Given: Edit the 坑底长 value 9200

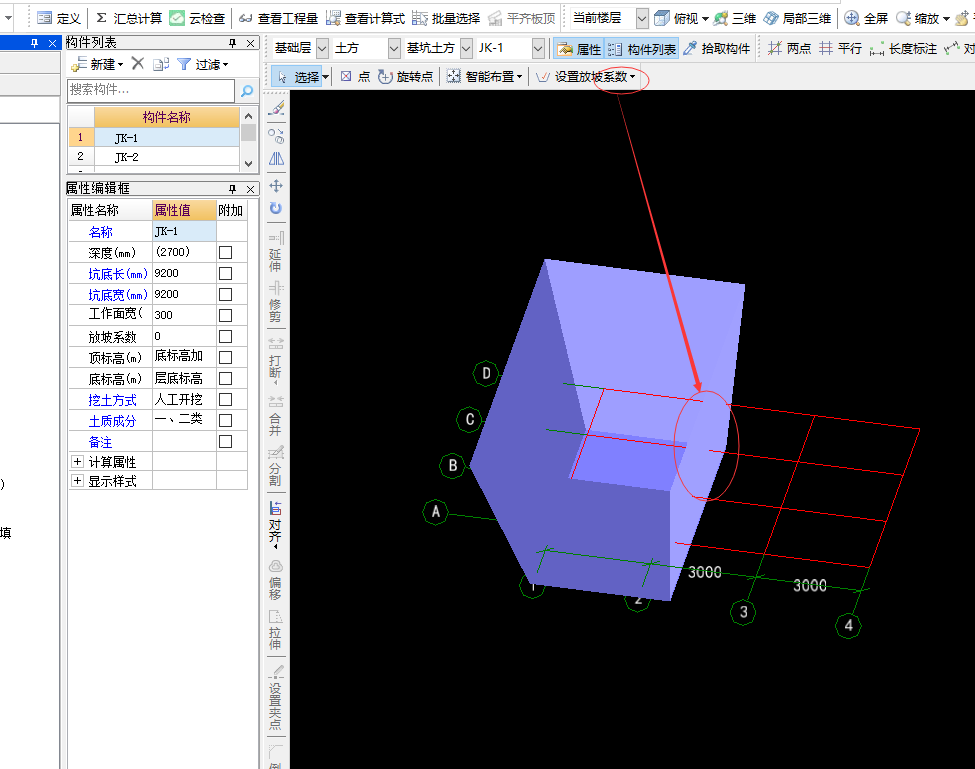Looking at the screenshot, I should 184,274.
